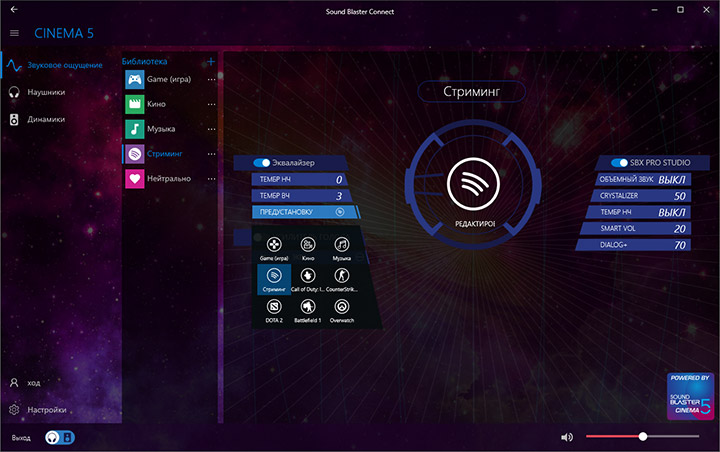
Task: Collapse the ПРЕДУСТАНОВКУ preset dropdown
Action: (305, 212)
